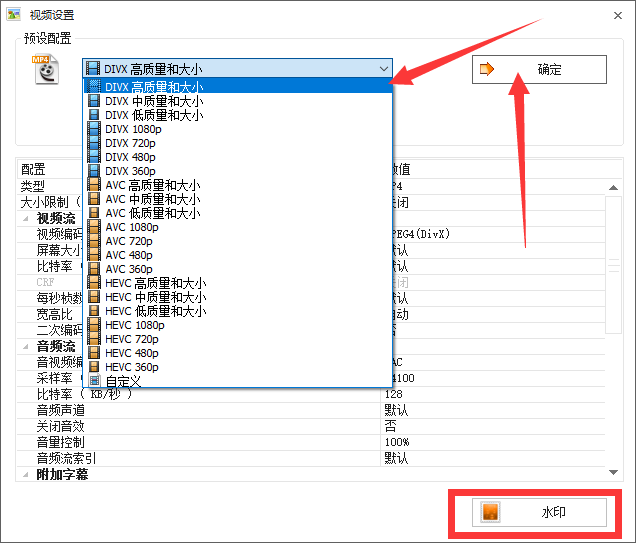Select DIVX 高质量和大小 in the list
The image size is (636, 543).
[x=238, y=86]
